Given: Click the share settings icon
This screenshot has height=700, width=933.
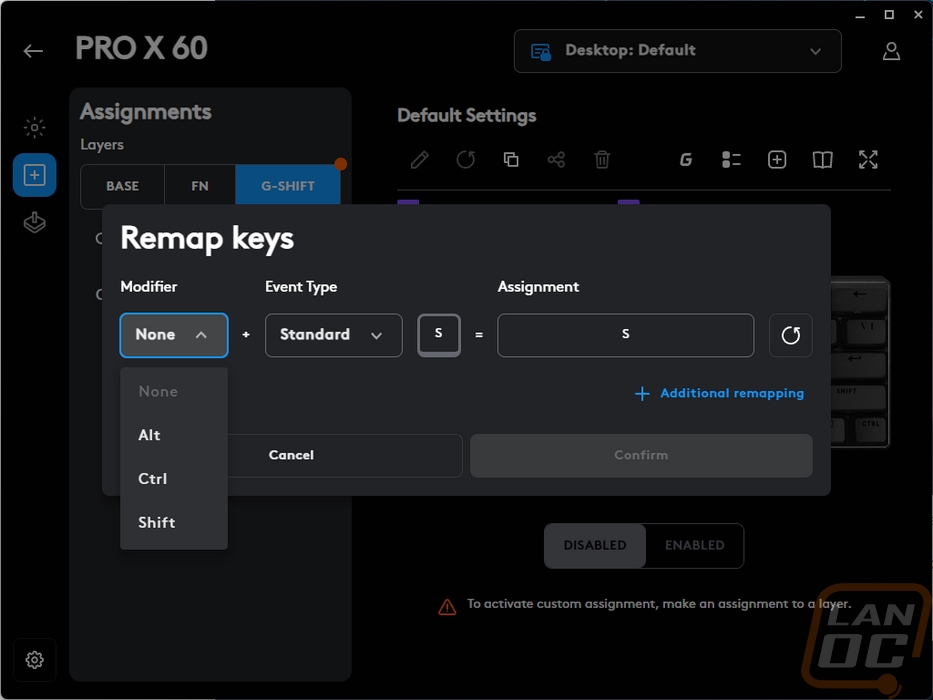Looking at the screenshot, I should 556,160.
